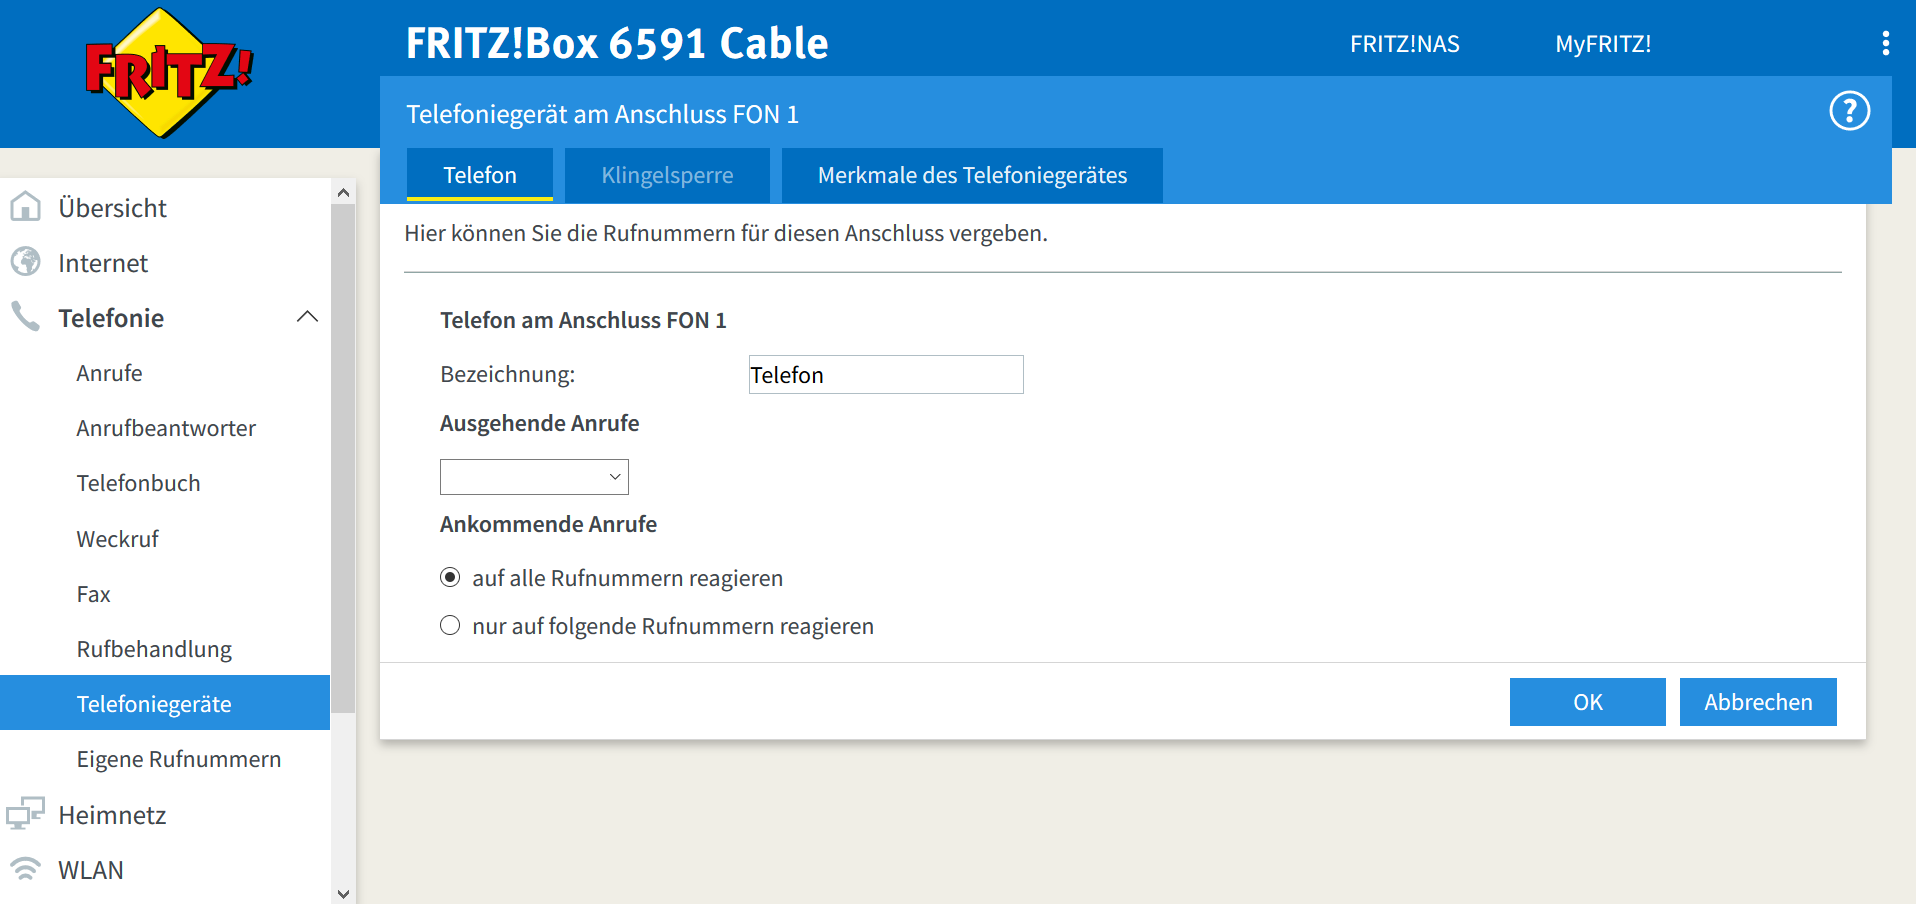Image resolution: width=1916 pixels, height=904 pixels.
Task: Click the sidebar scroll-up arrow
Action: pos(343,192)
